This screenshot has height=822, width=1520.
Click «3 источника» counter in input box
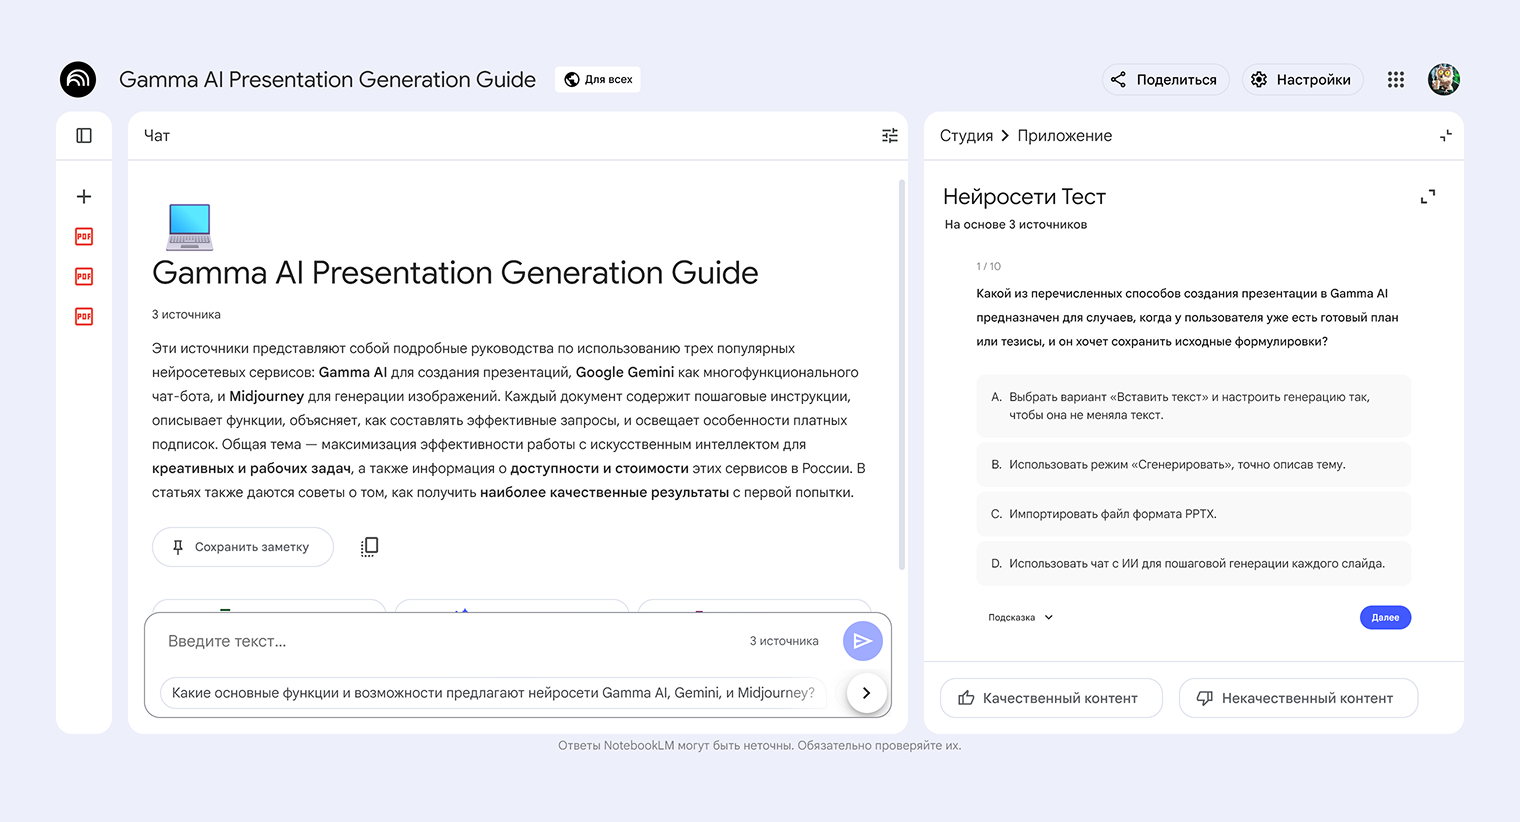pyautogui.click(x=784, y=641)
